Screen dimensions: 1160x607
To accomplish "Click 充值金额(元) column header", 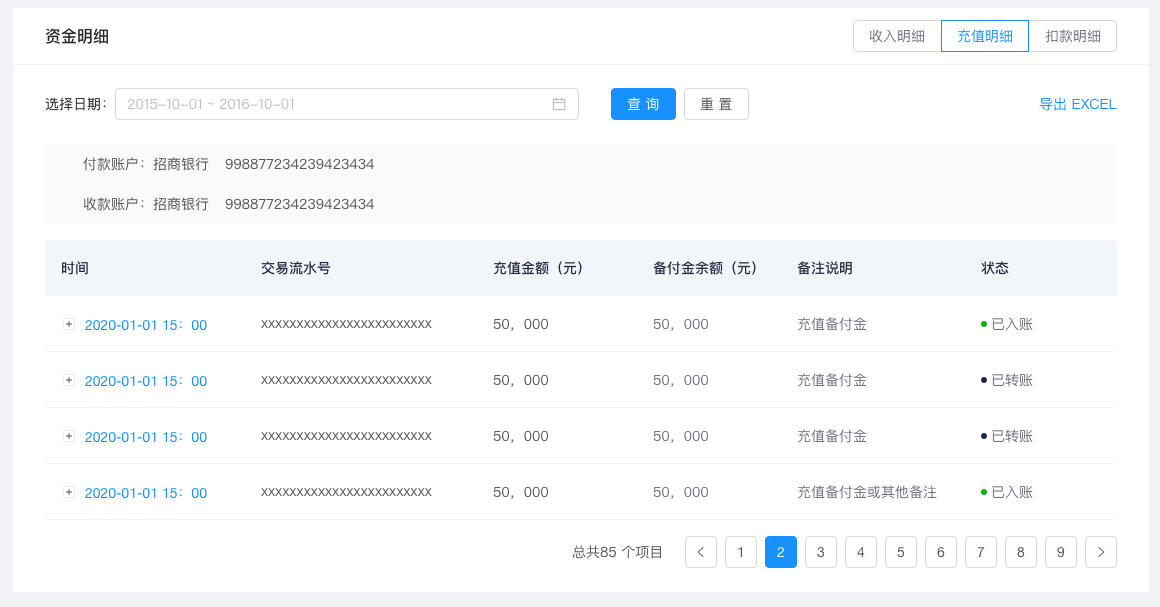I will 538,268.
